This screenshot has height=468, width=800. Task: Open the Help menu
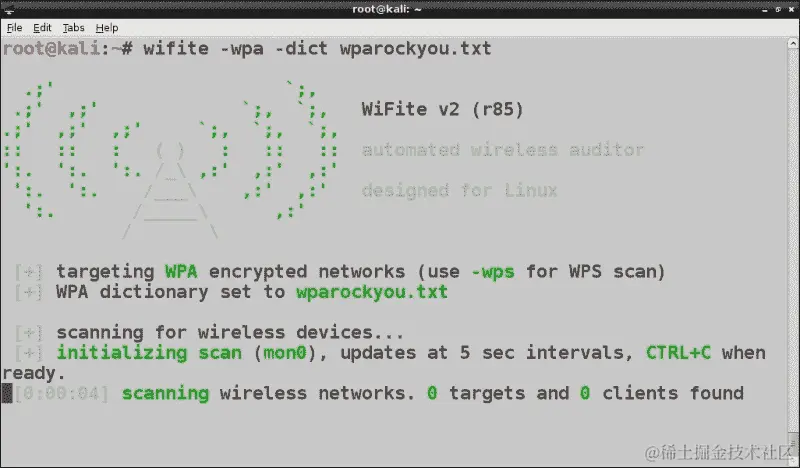[x=107, y=28]
